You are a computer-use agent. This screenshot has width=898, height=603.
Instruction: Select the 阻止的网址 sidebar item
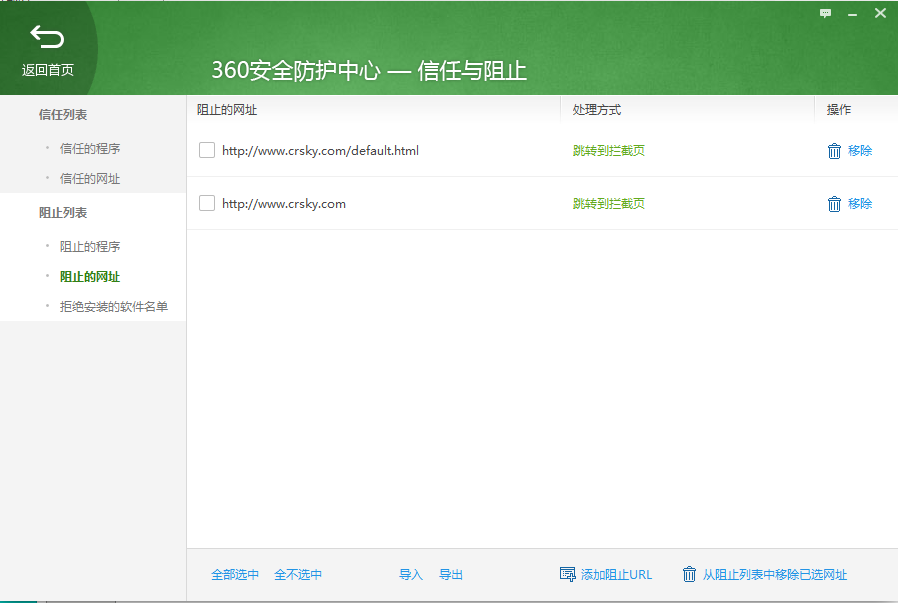(x=90, y=277)
